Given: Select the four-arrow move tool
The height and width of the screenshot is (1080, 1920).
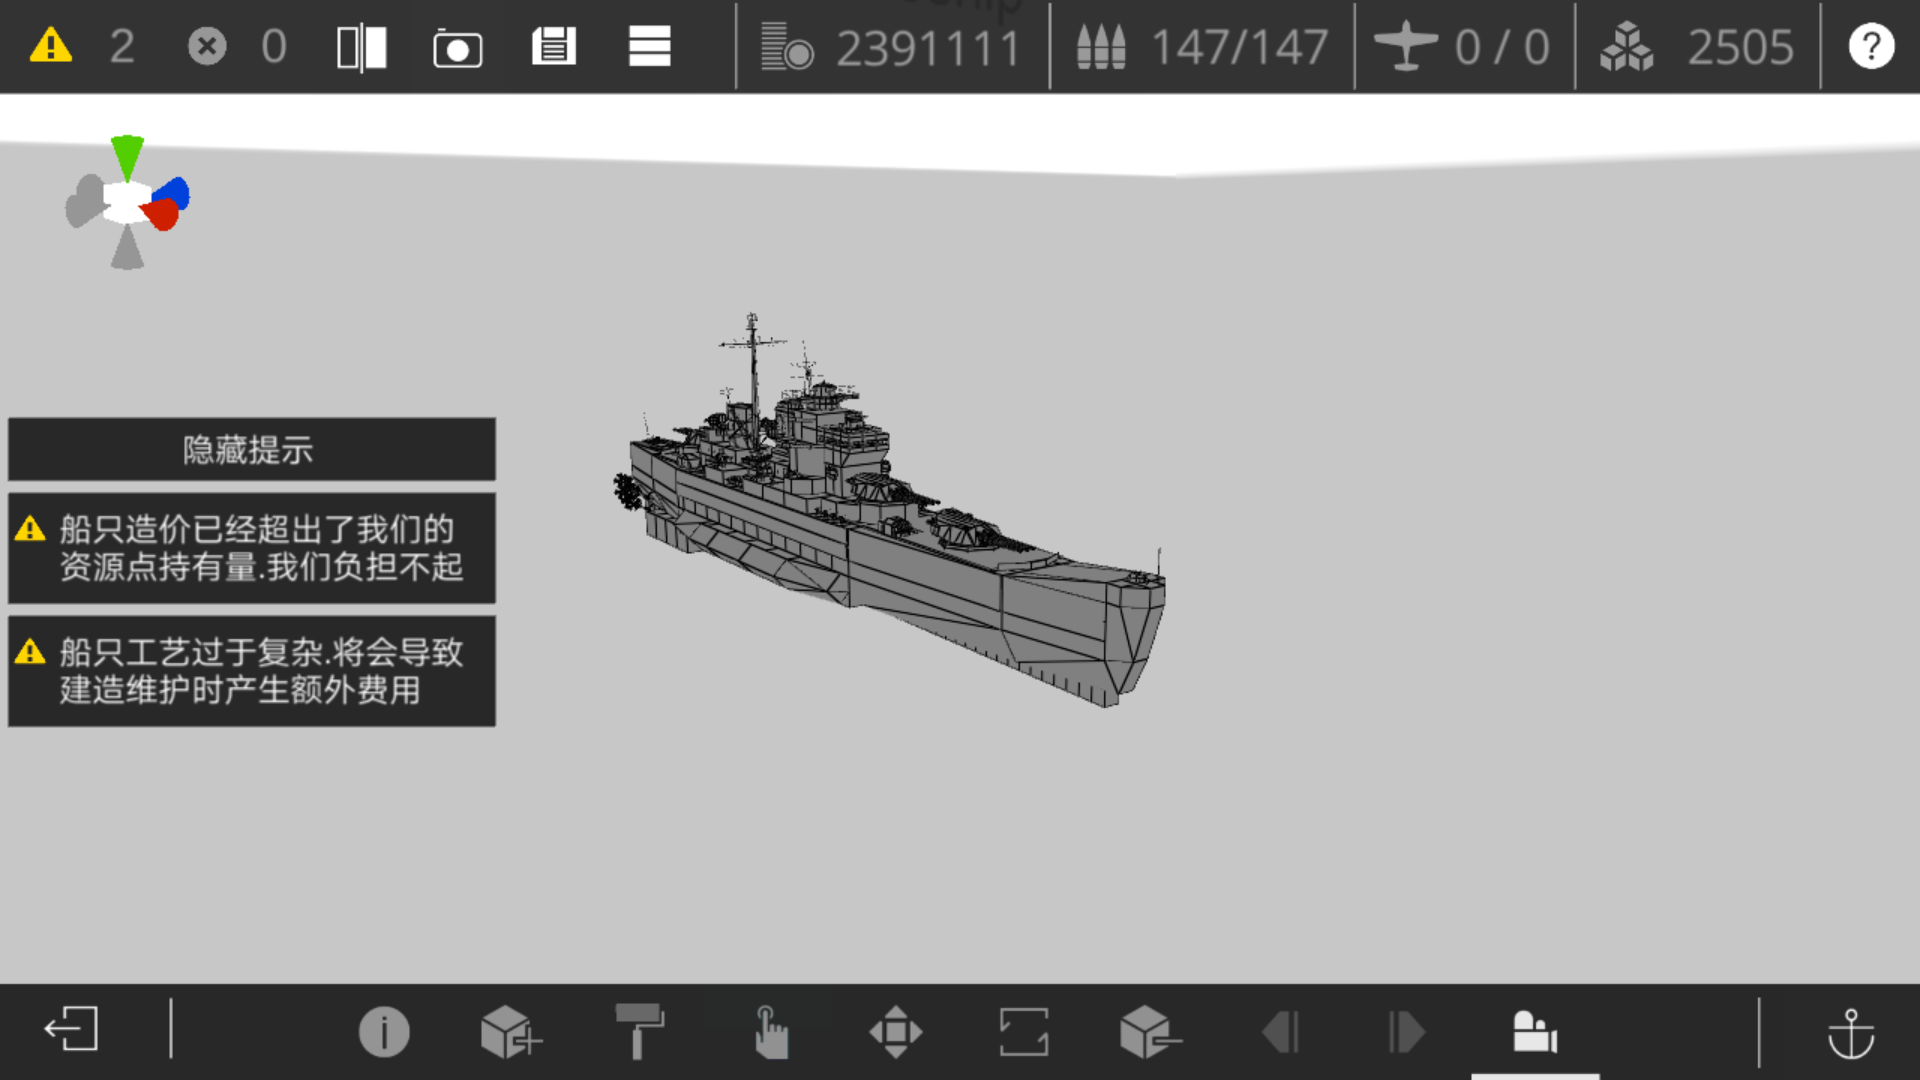Looking at the screenshot, I should pyautogui.click(x=895, y=1031).
